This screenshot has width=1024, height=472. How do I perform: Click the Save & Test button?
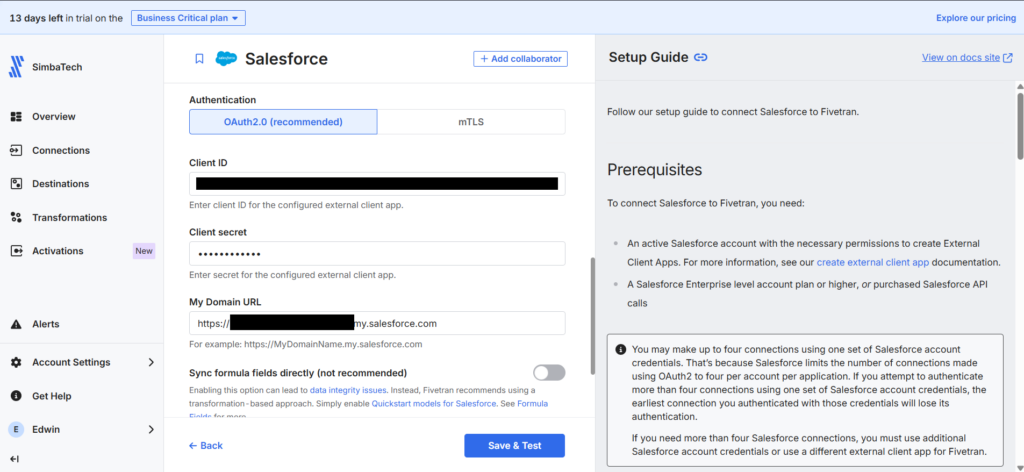pyautogui.click(x=515, y=445)
